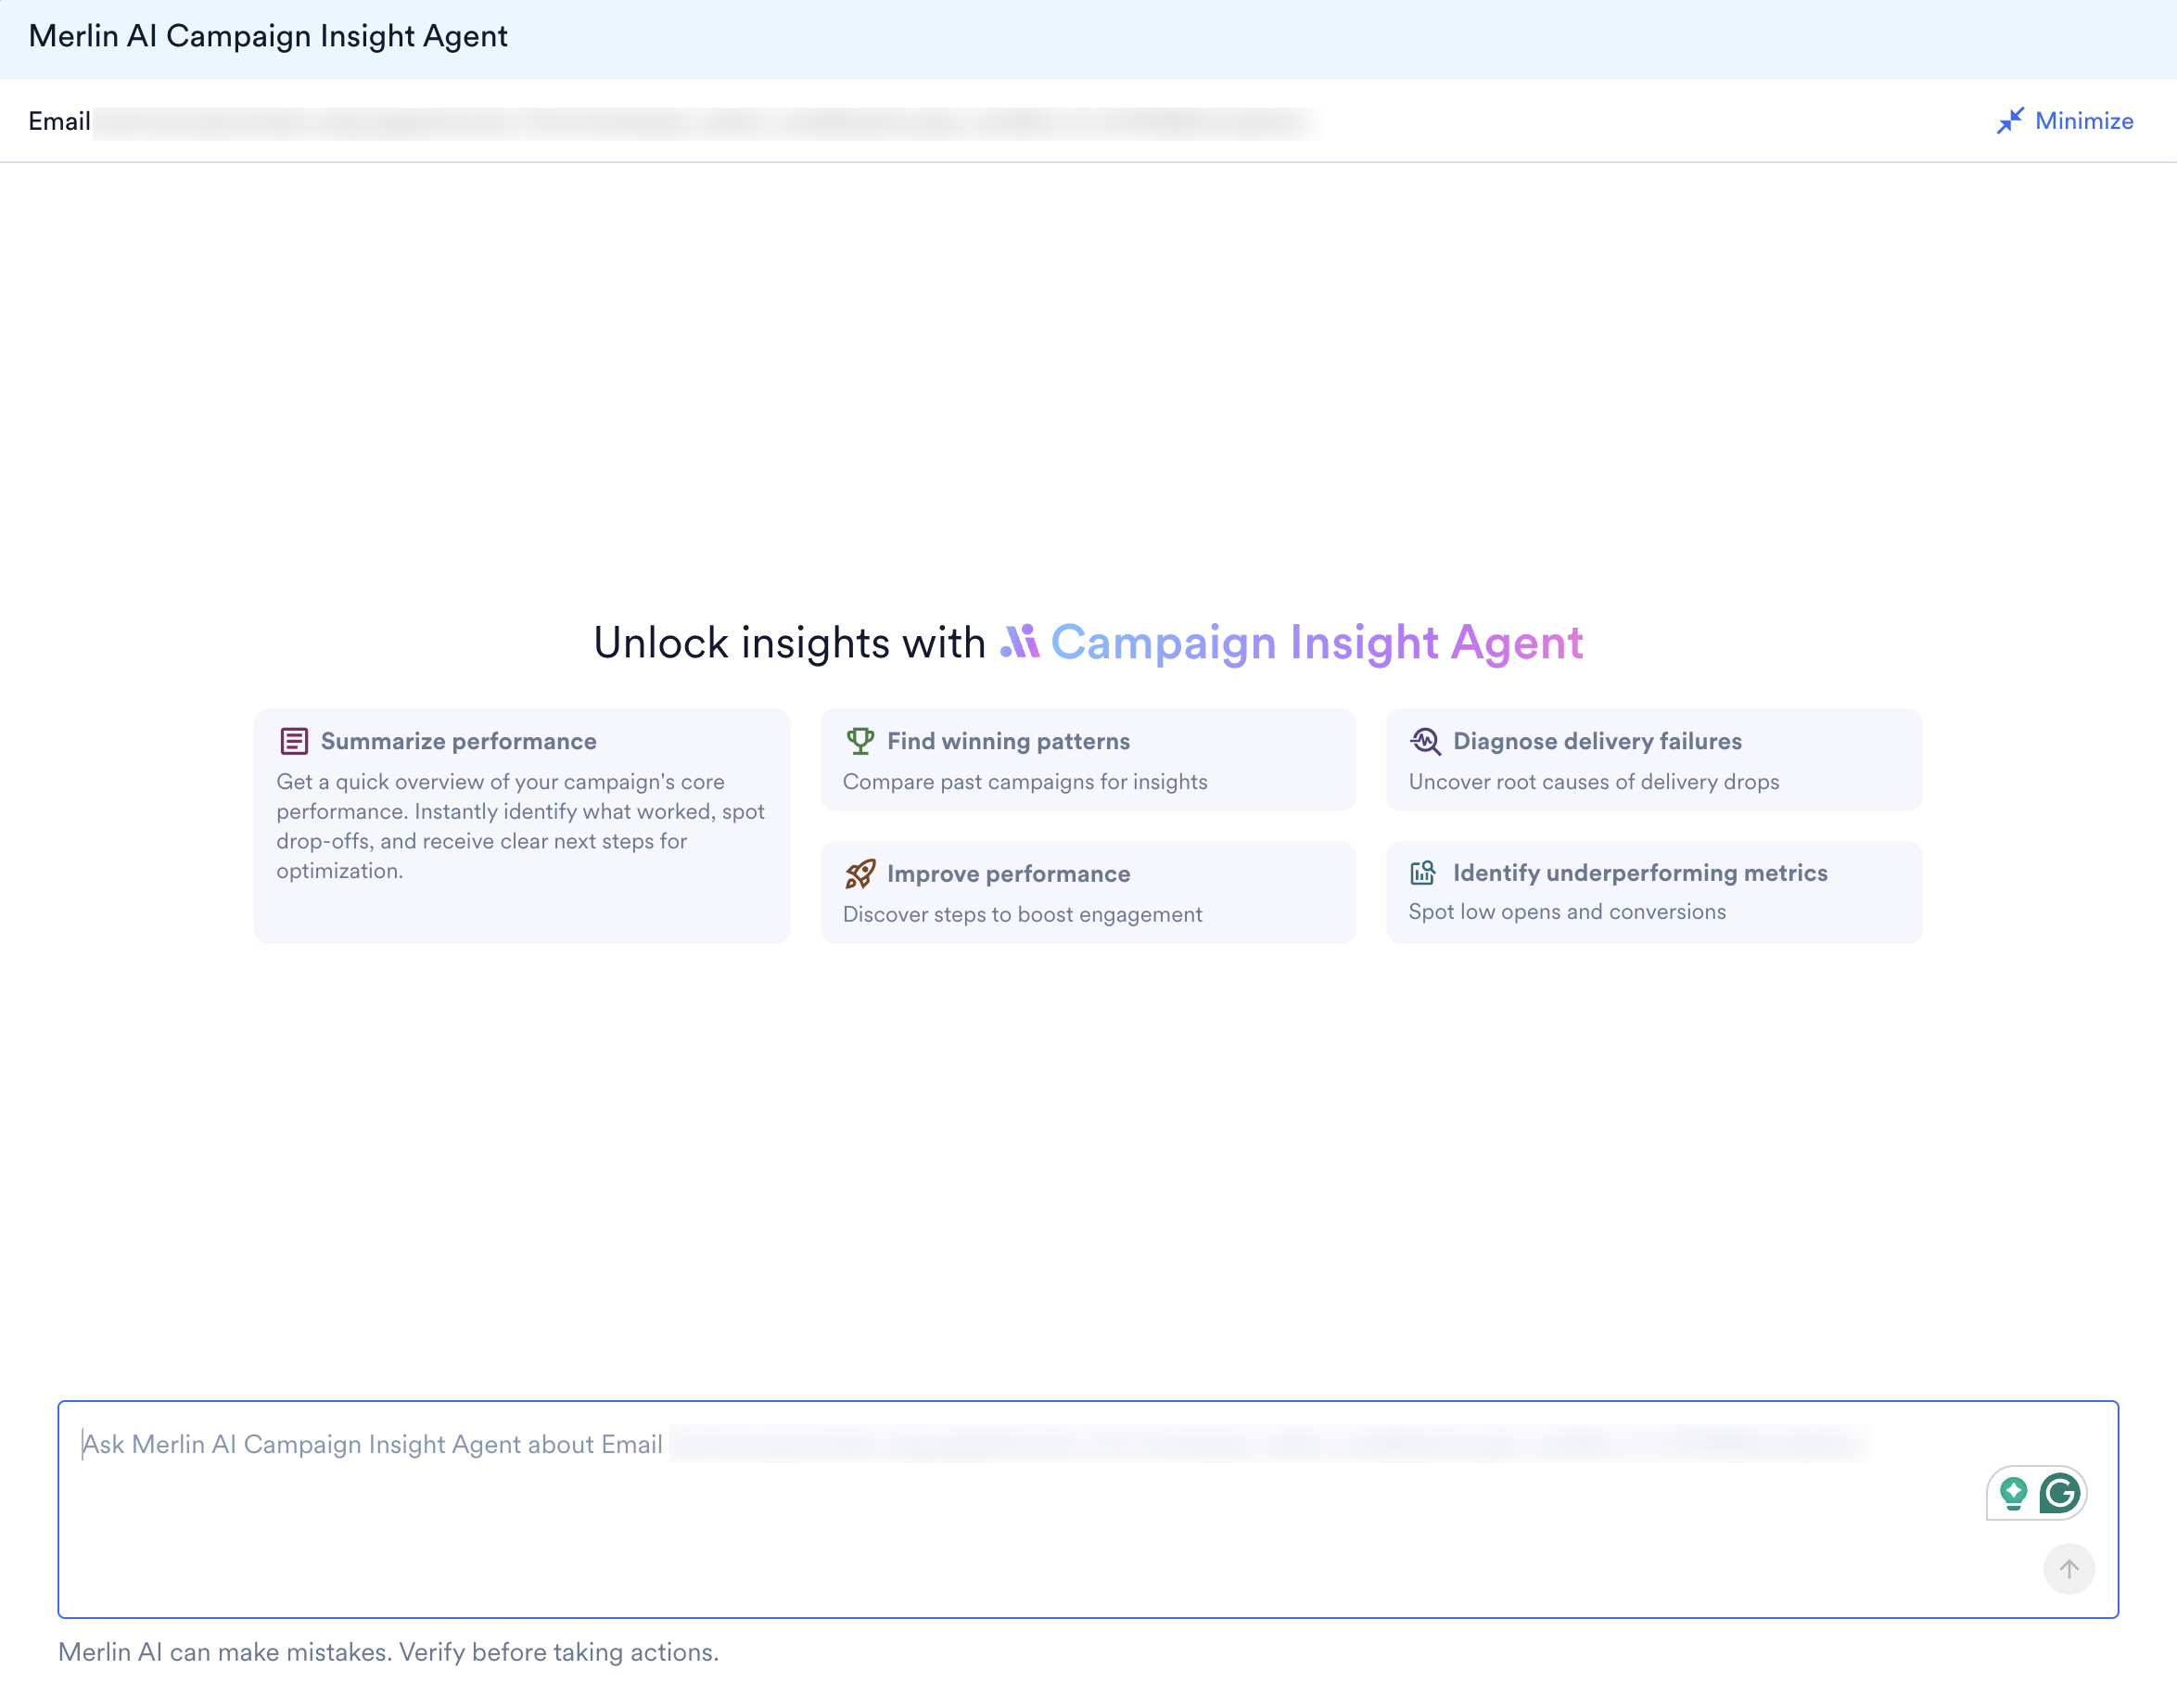Click the underperforming metrics chart icon
The width and height of the screenshot is (2177, 1708).
[1423, 873]
